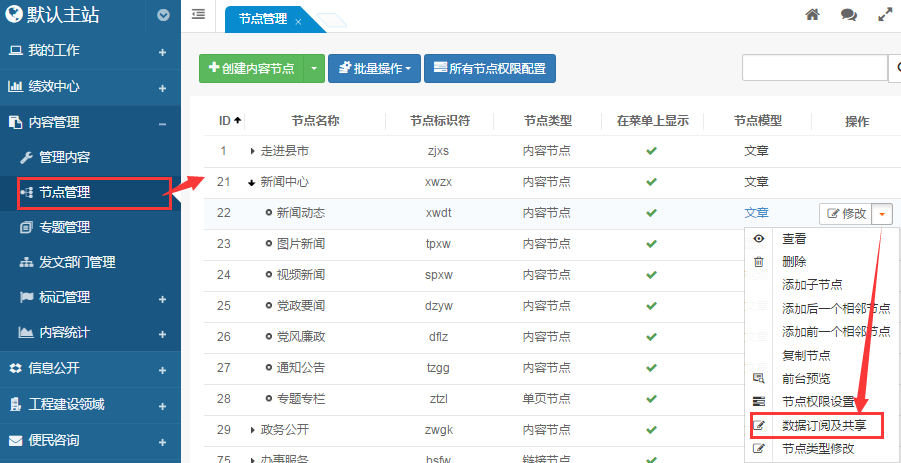Expand the 走进县市 tree node

253,152
